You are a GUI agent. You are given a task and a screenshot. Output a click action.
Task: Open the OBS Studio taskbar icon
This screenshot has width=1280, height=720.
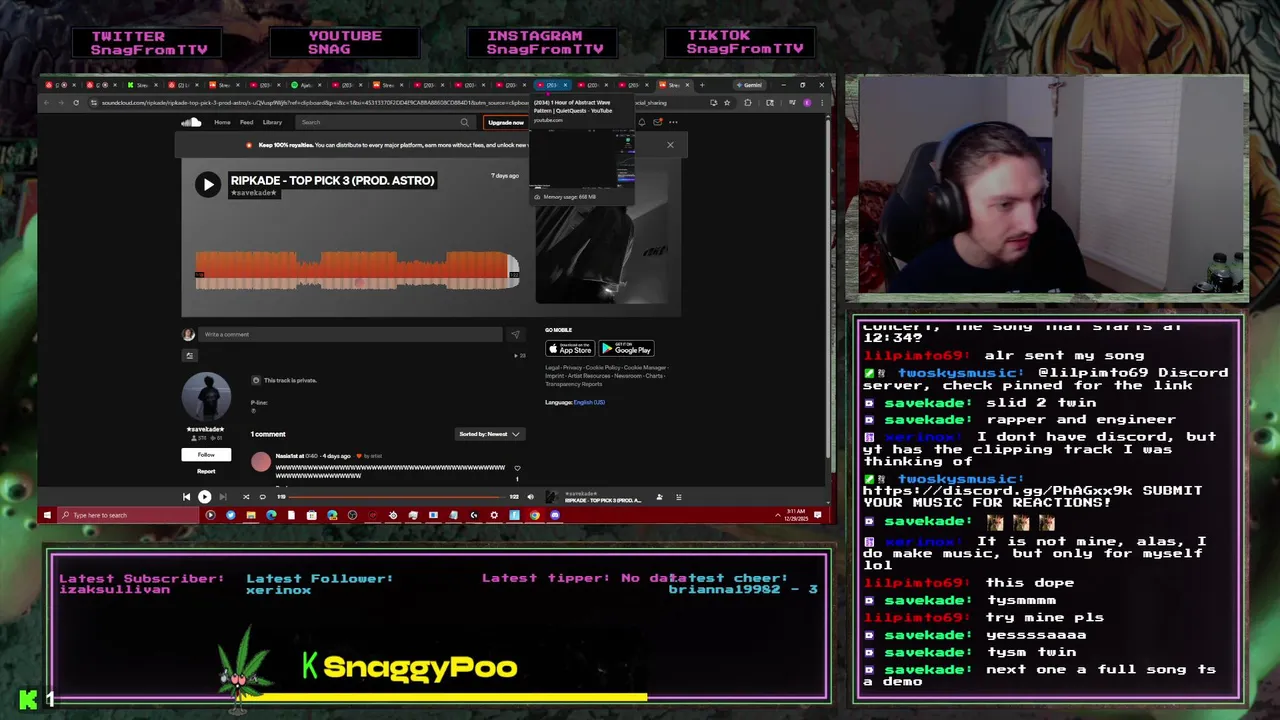tap(352, 515)
